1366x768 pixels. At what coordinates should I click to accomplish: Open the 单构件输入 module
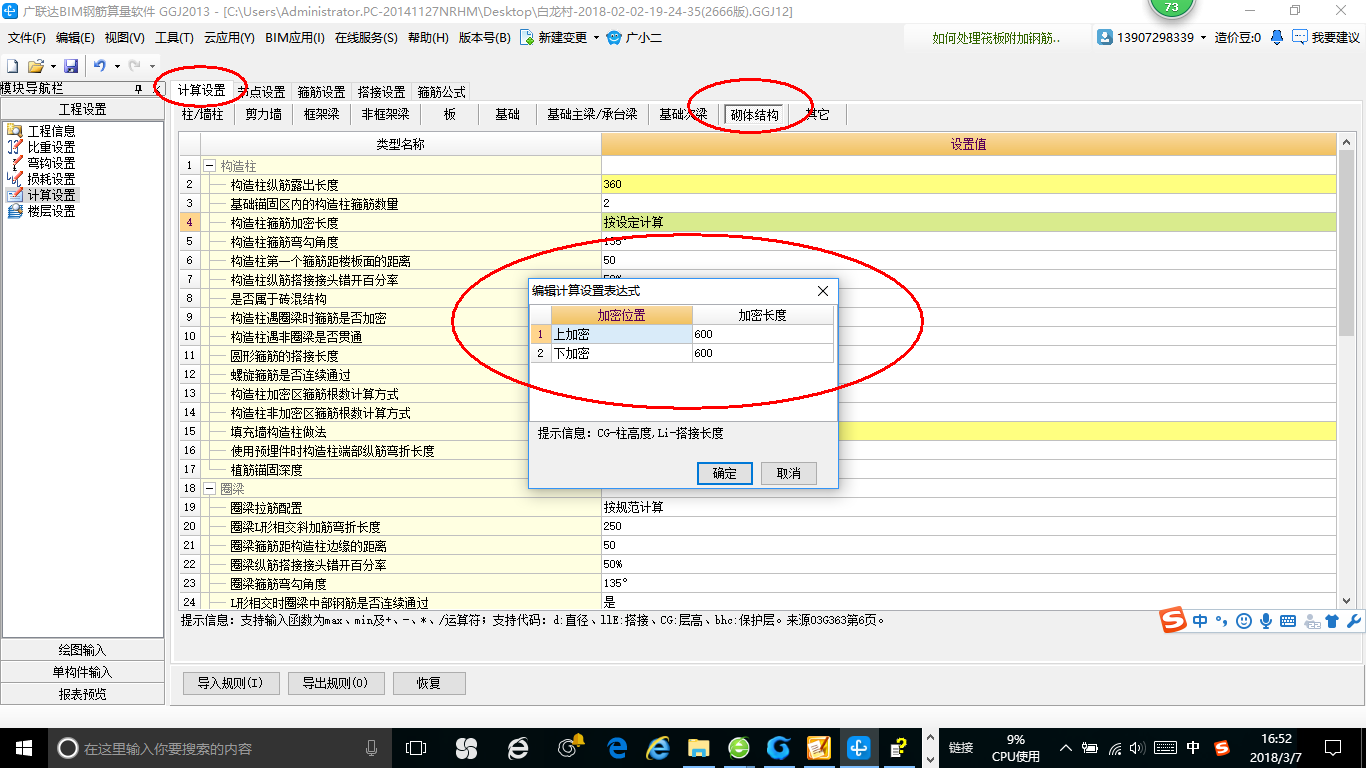tap(82, 672)
